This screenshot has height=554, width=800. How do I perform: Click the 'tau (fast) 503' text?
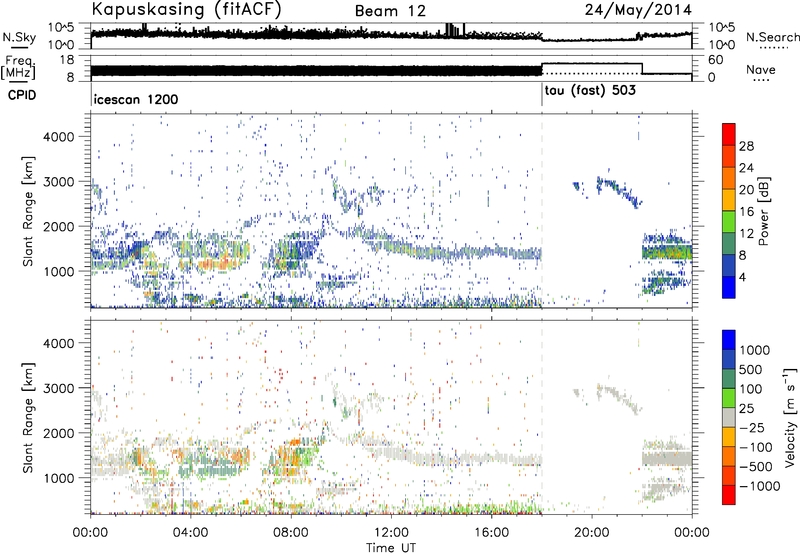590,91
